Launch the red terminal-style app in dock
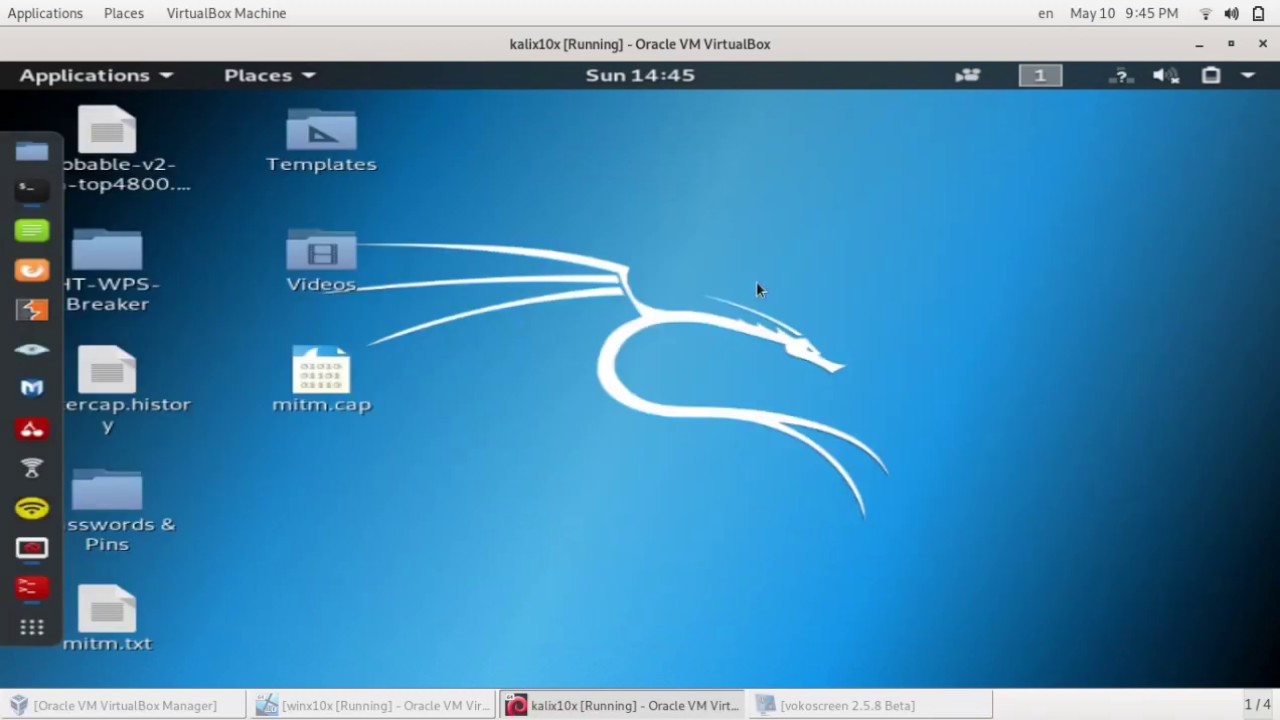 pos(32,588)
